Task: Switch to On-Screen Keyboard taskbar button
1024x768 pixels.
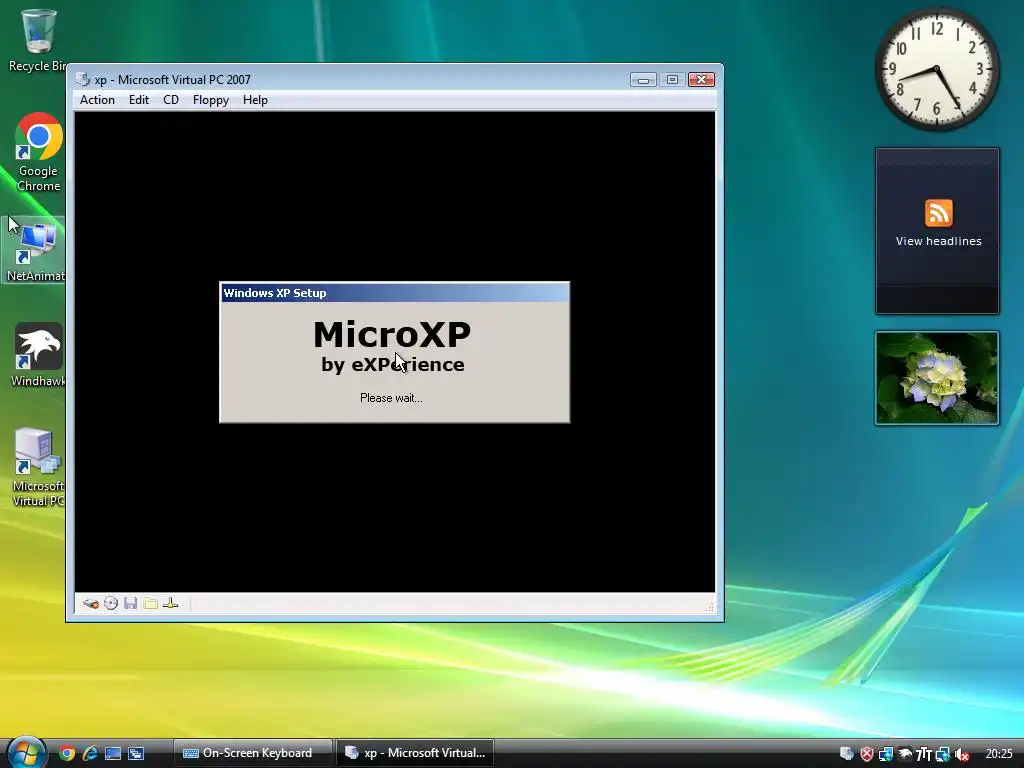Action: click(x=253, y=753)
